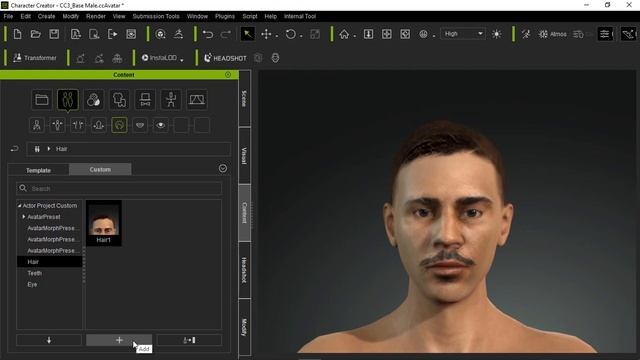
Task: Select the Cloth content category icon
Action: click(119, 100)
